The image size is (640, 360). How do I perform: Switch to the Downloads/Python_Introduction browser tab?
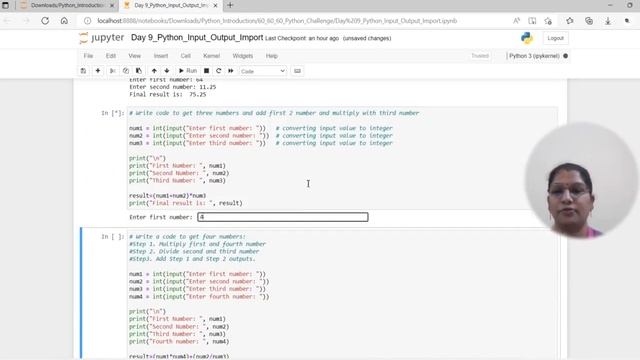[67, 5]
